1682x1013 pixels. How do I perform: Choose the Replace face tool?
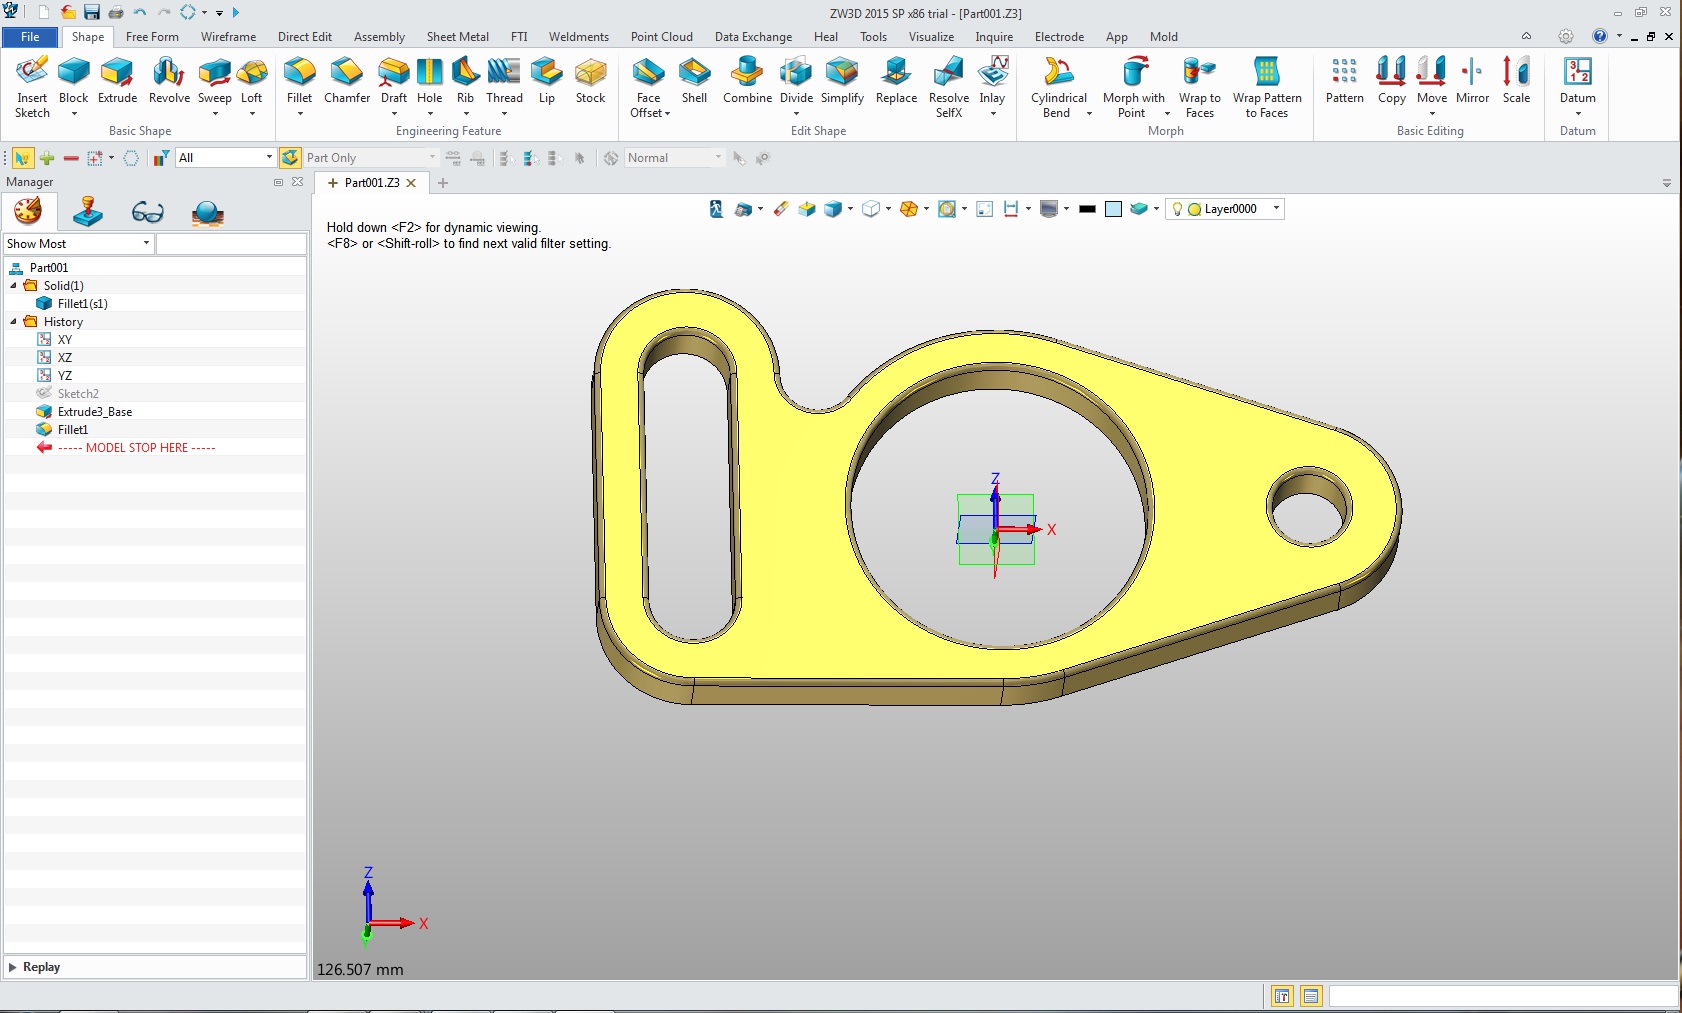896,80
